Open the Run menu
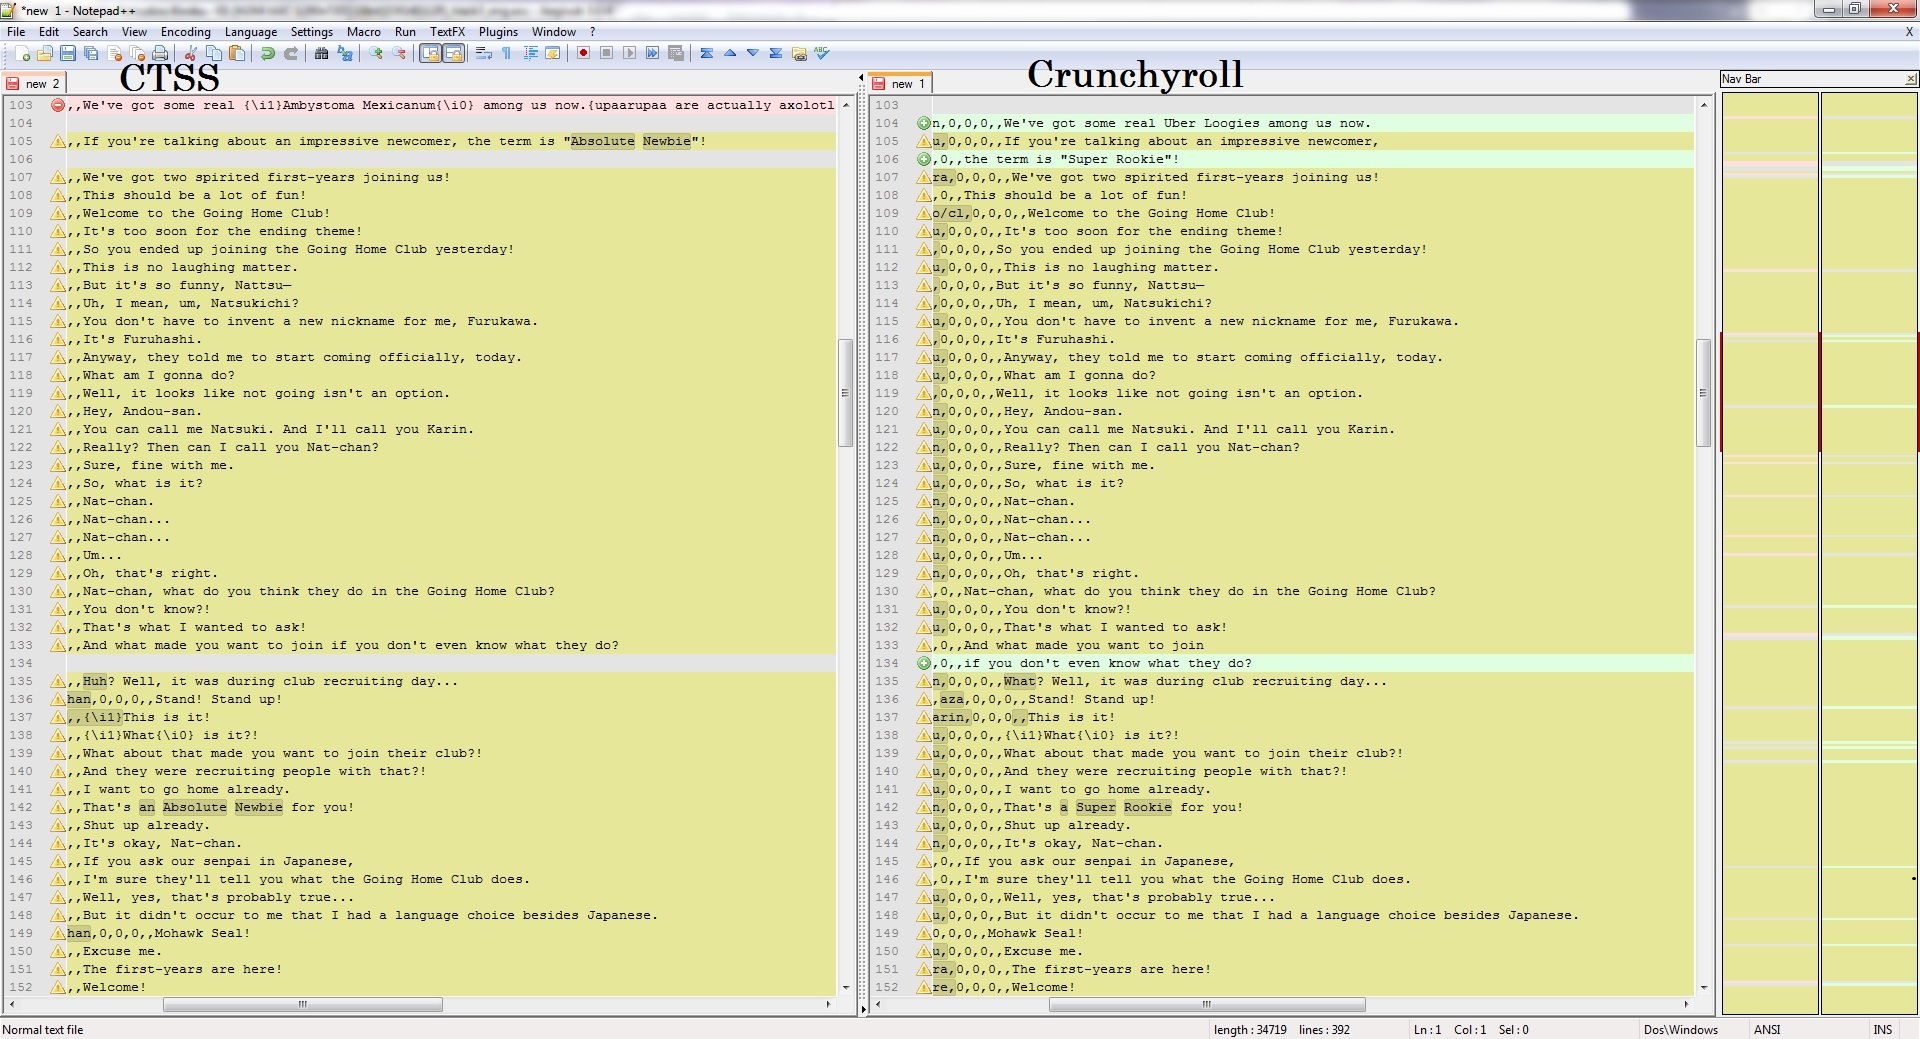Viewport: 1920px width, 1039px height. click(405, 32)
